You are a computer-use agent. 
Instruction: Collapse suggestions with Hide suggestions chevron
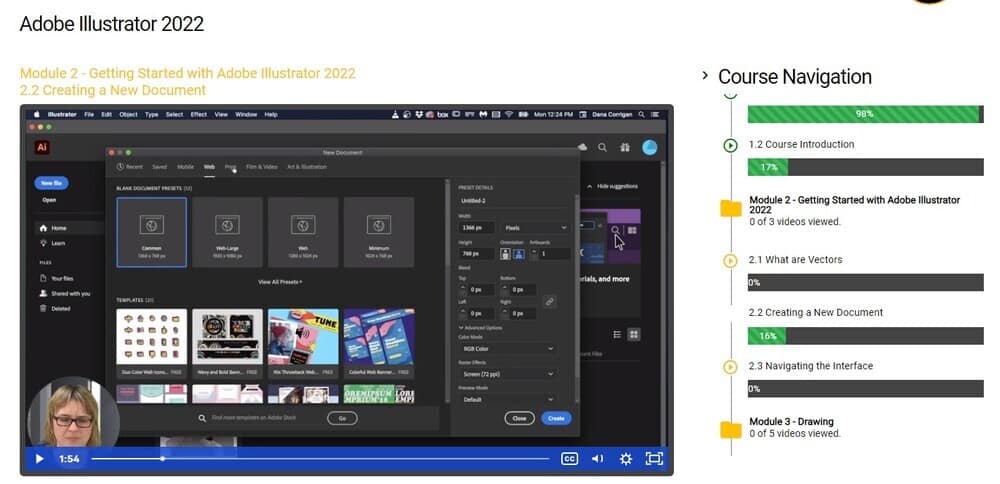pos(589,186)
